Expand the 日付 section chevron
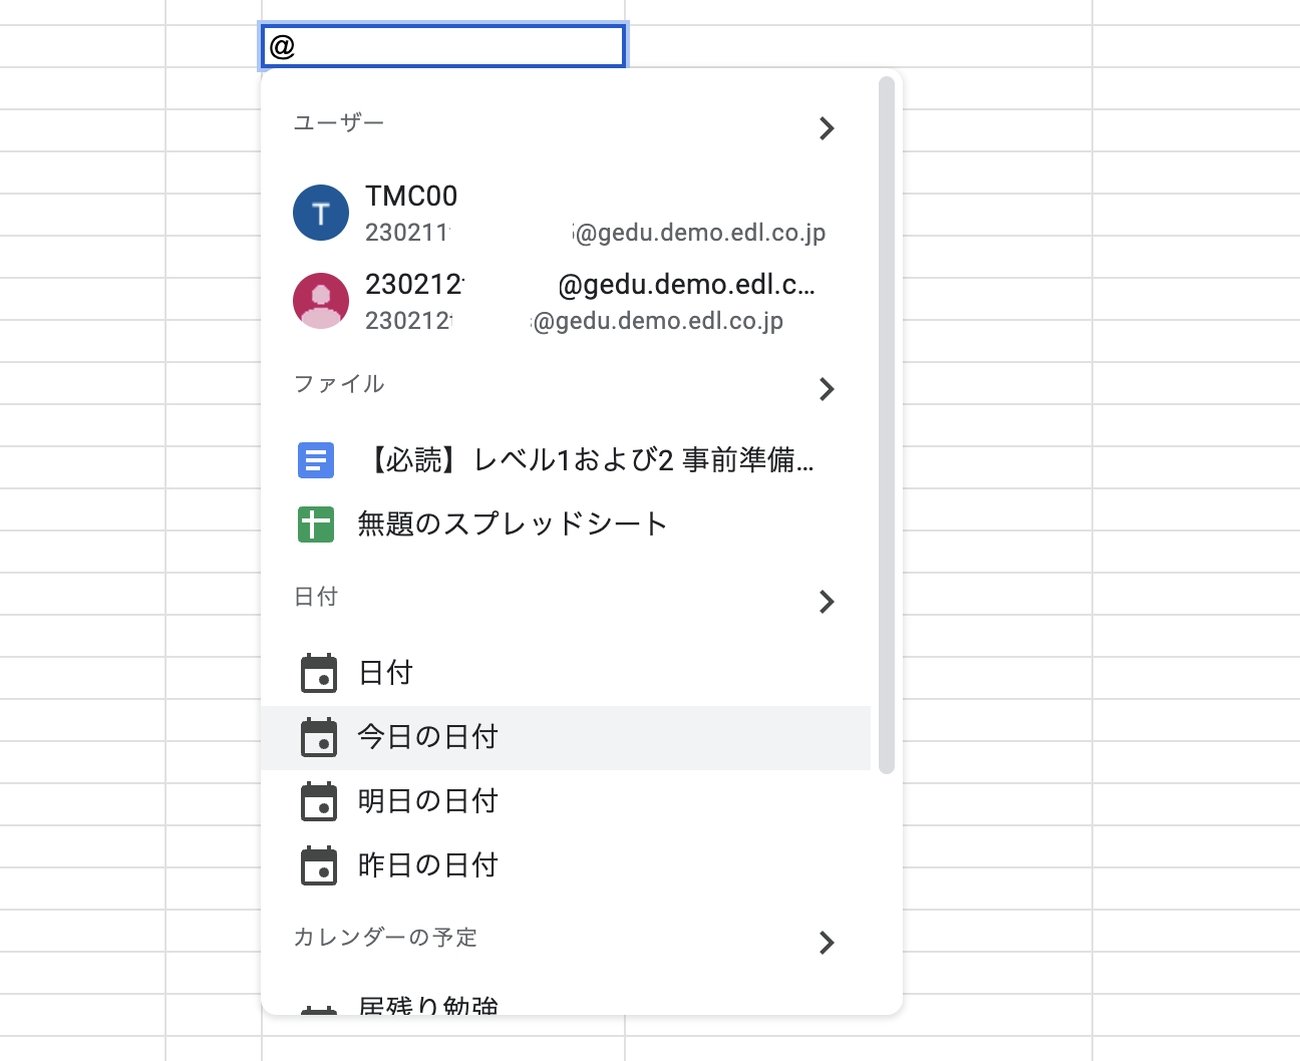 point(826,601)
